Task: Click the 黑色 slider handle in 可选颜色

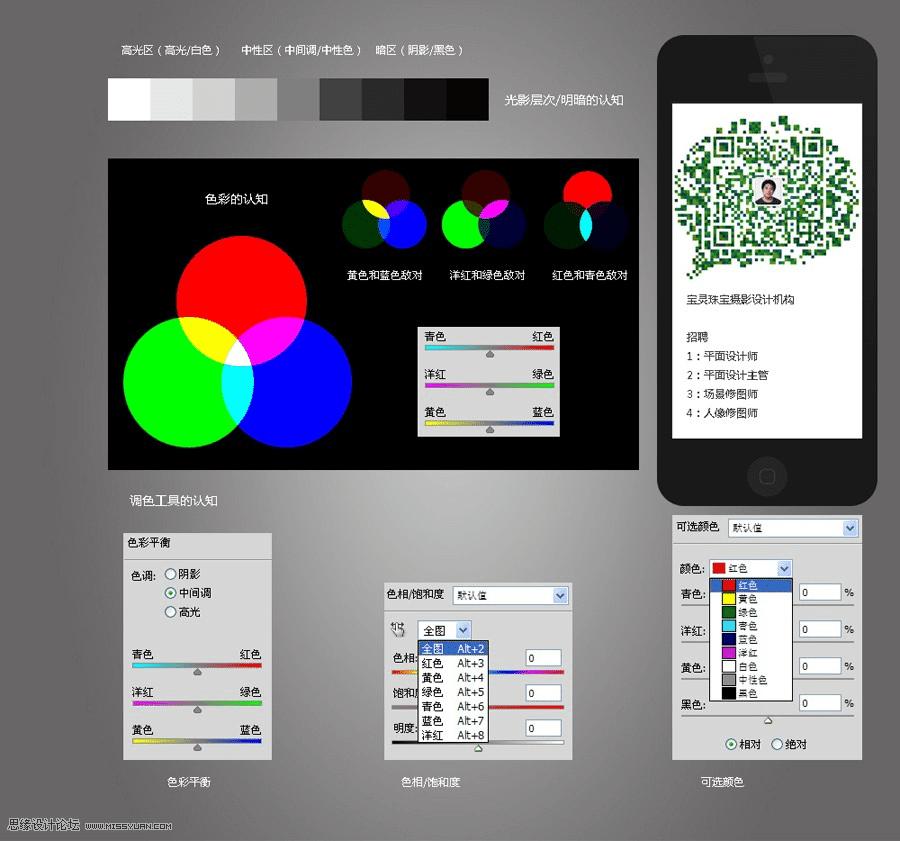Action: (768, 720)
